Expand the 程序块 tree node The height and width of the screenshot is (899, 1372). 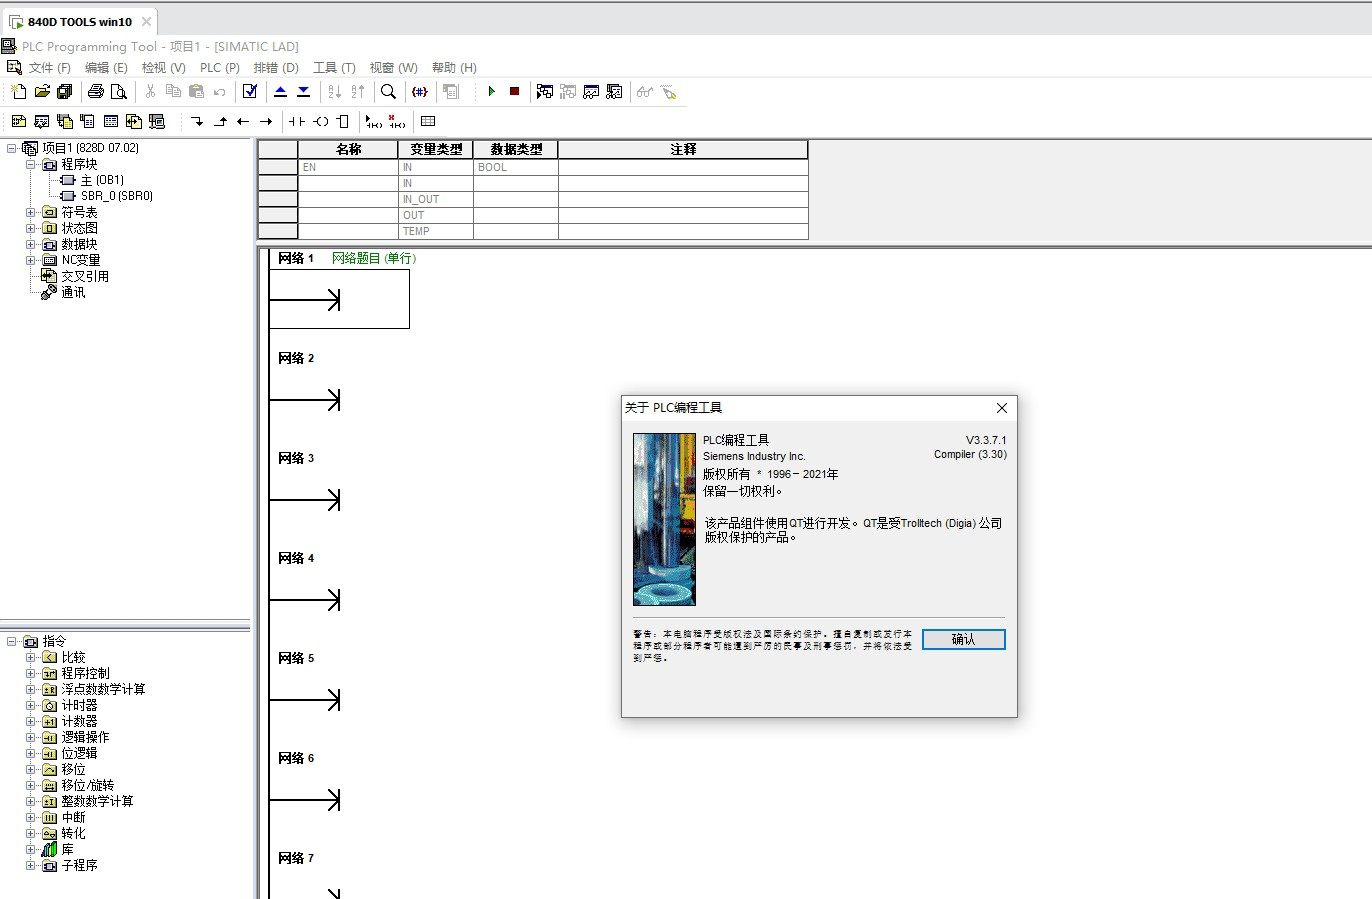30,164
